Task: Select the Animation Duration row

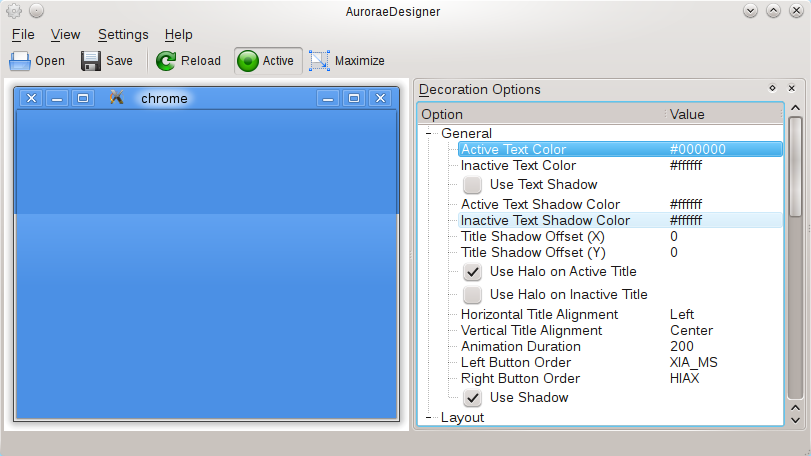Action: click(620, 346)
